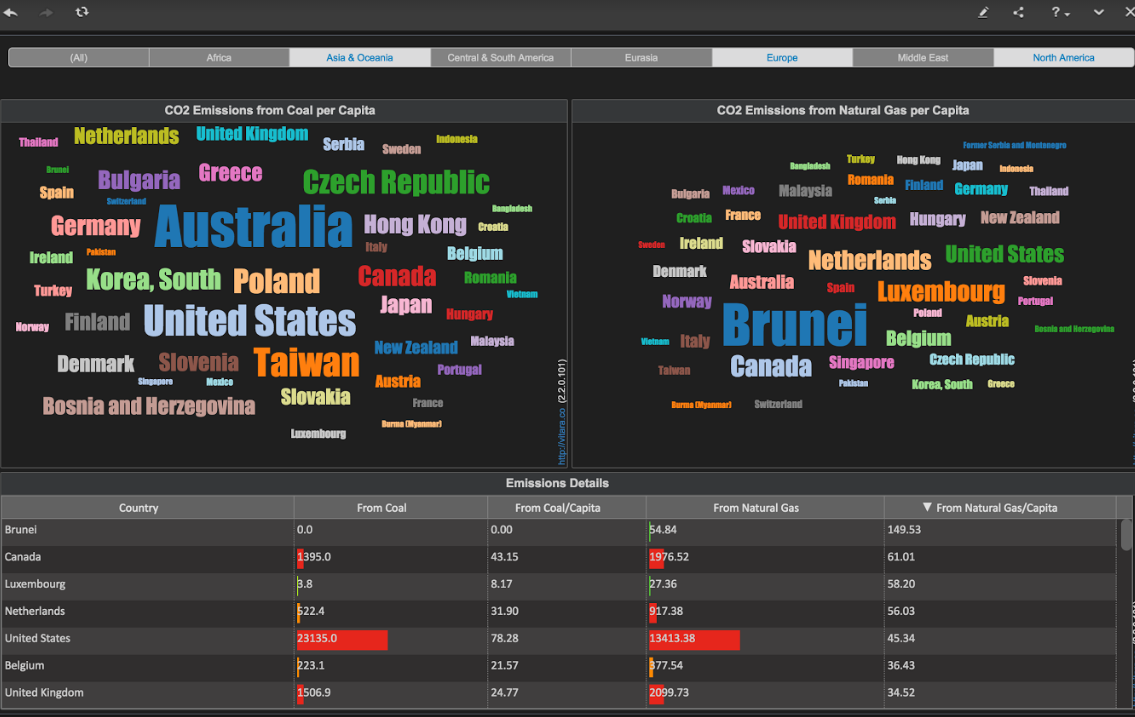Open the Help menu question mark icon
Screen dimensions: 1135x717
coord(1055,12)
